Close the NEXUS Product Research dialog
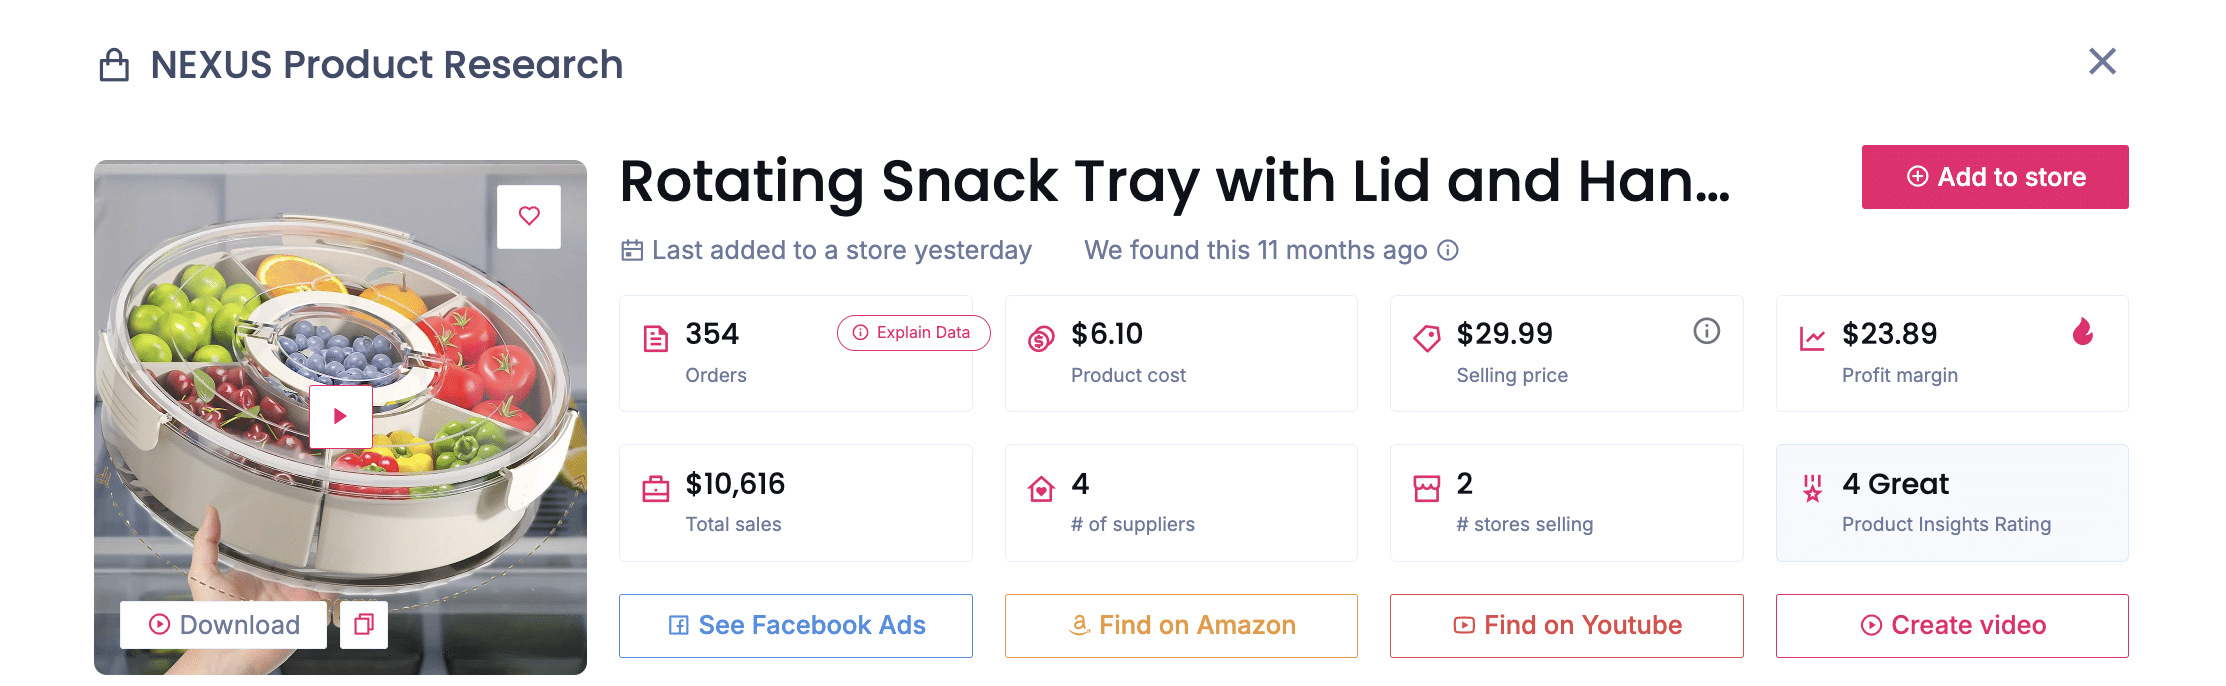The height and width of the screenshot is (686, 2226). click(x=2102, y=62)
